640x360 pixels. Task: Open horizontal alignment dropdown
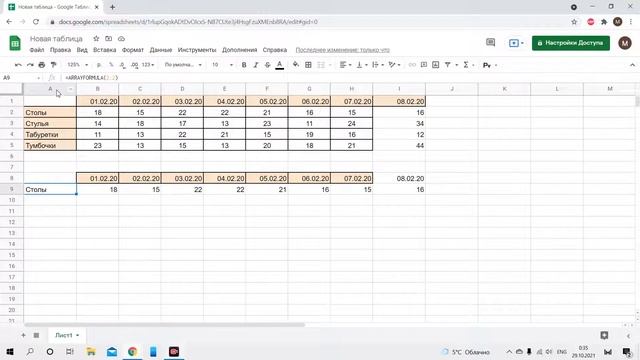pyautogui.click(x=345, y=65)
